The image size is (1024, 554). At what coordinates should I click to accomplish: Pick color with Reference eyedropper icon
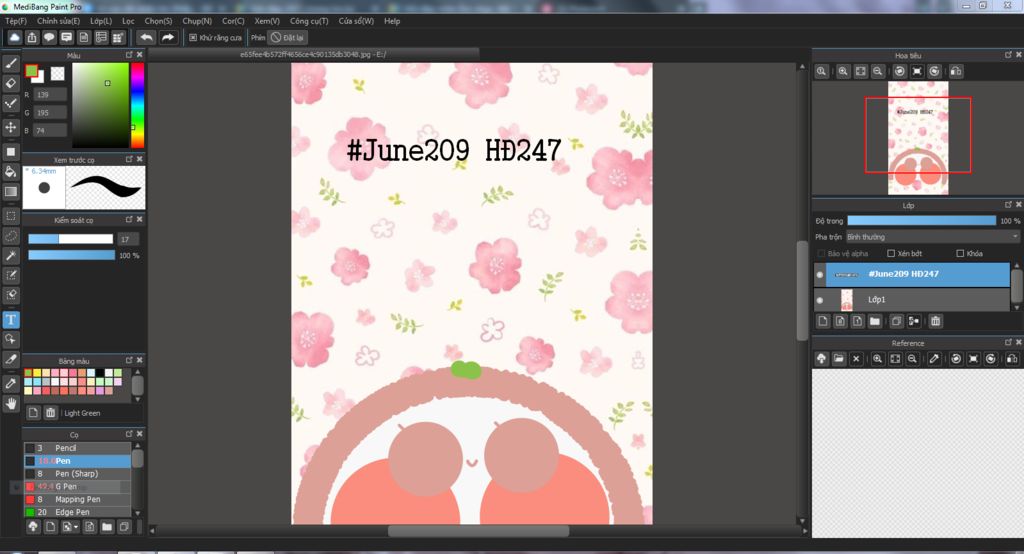(x=935, y=359)
